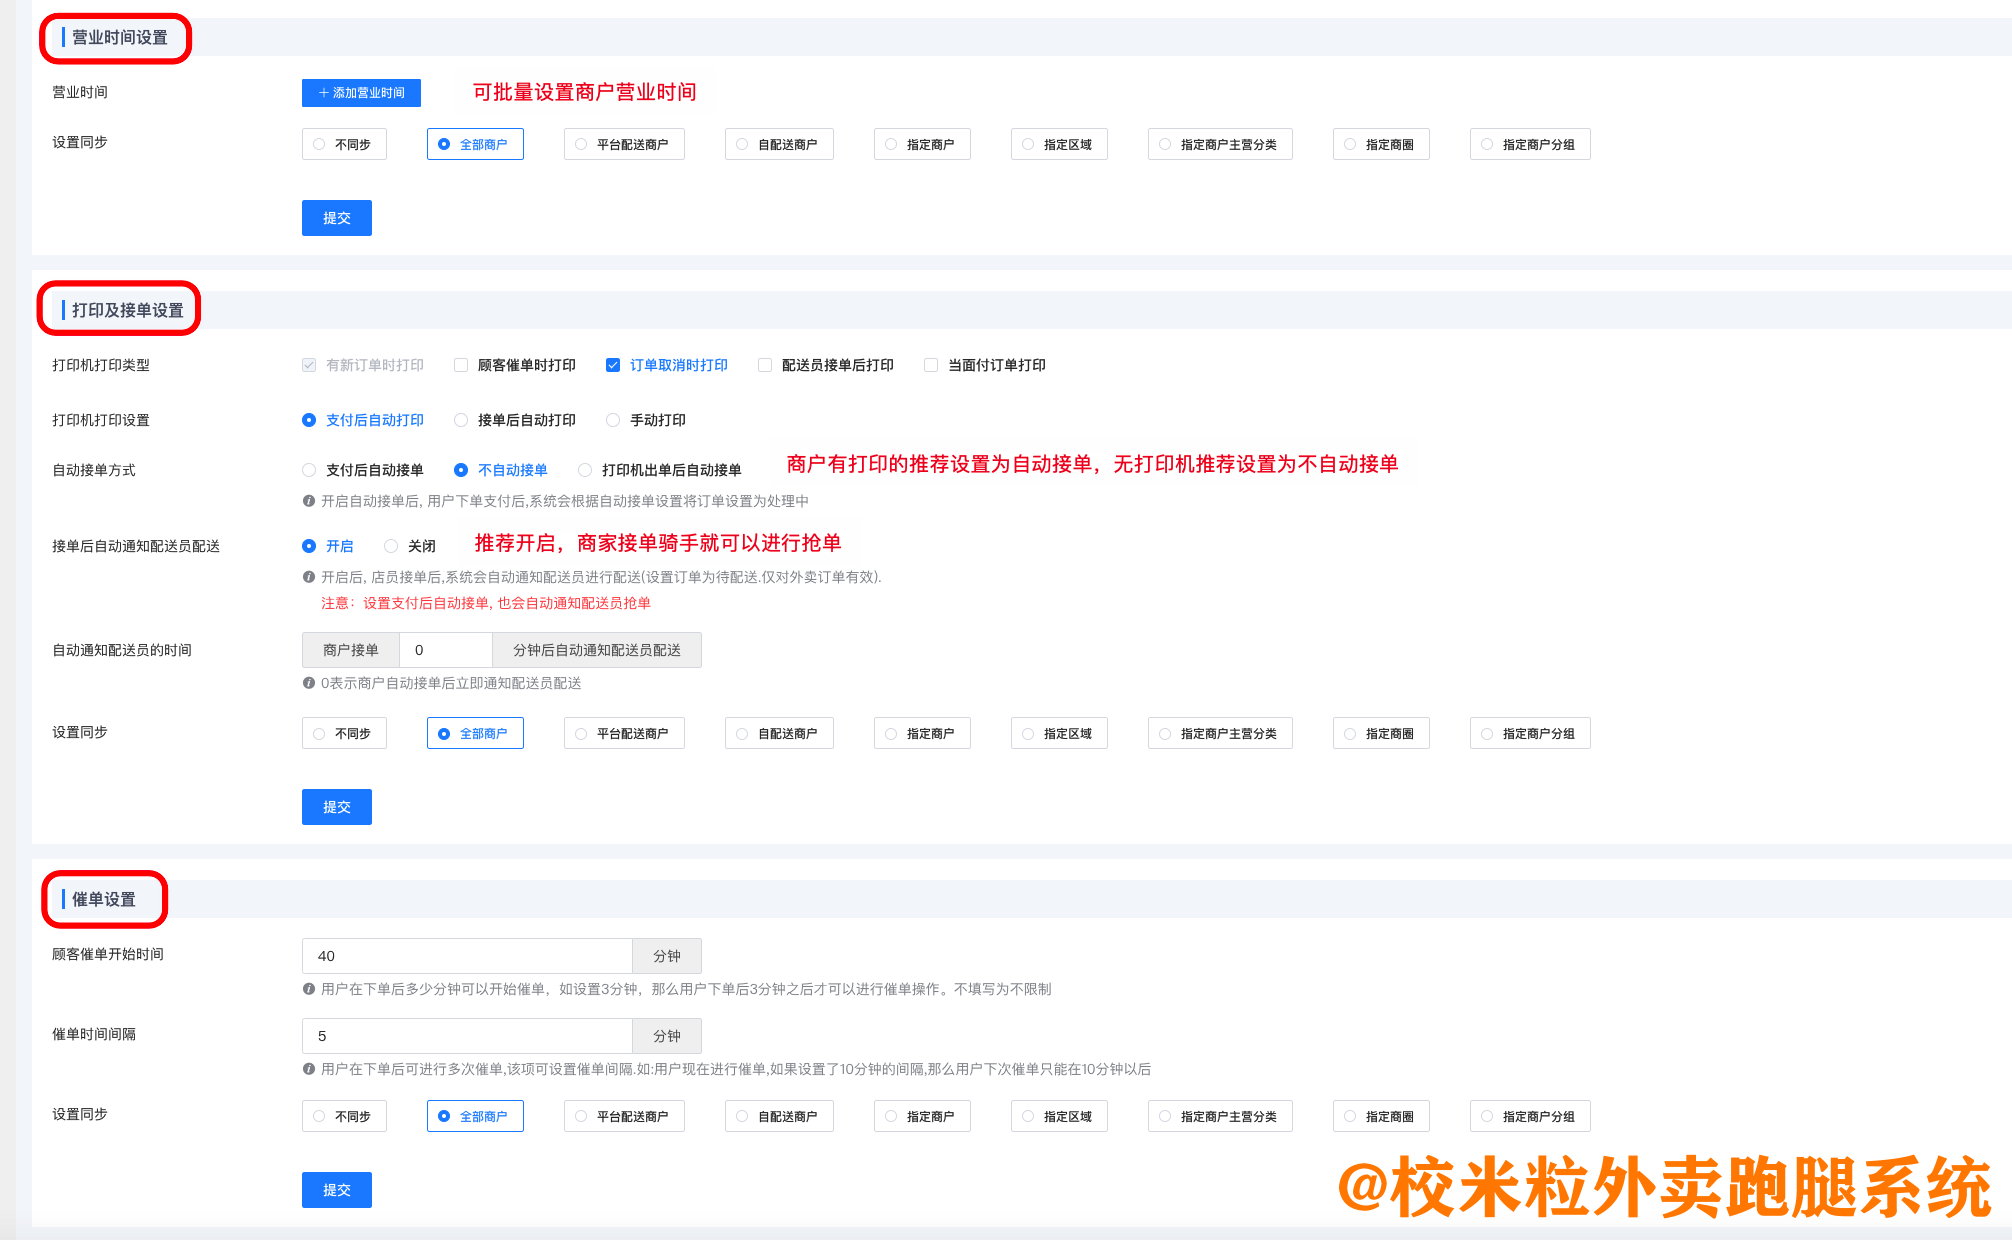Pick 不同步 in 打印及接单 sync row
This screenshot has height=1240, width=2012.
(344, 733)
